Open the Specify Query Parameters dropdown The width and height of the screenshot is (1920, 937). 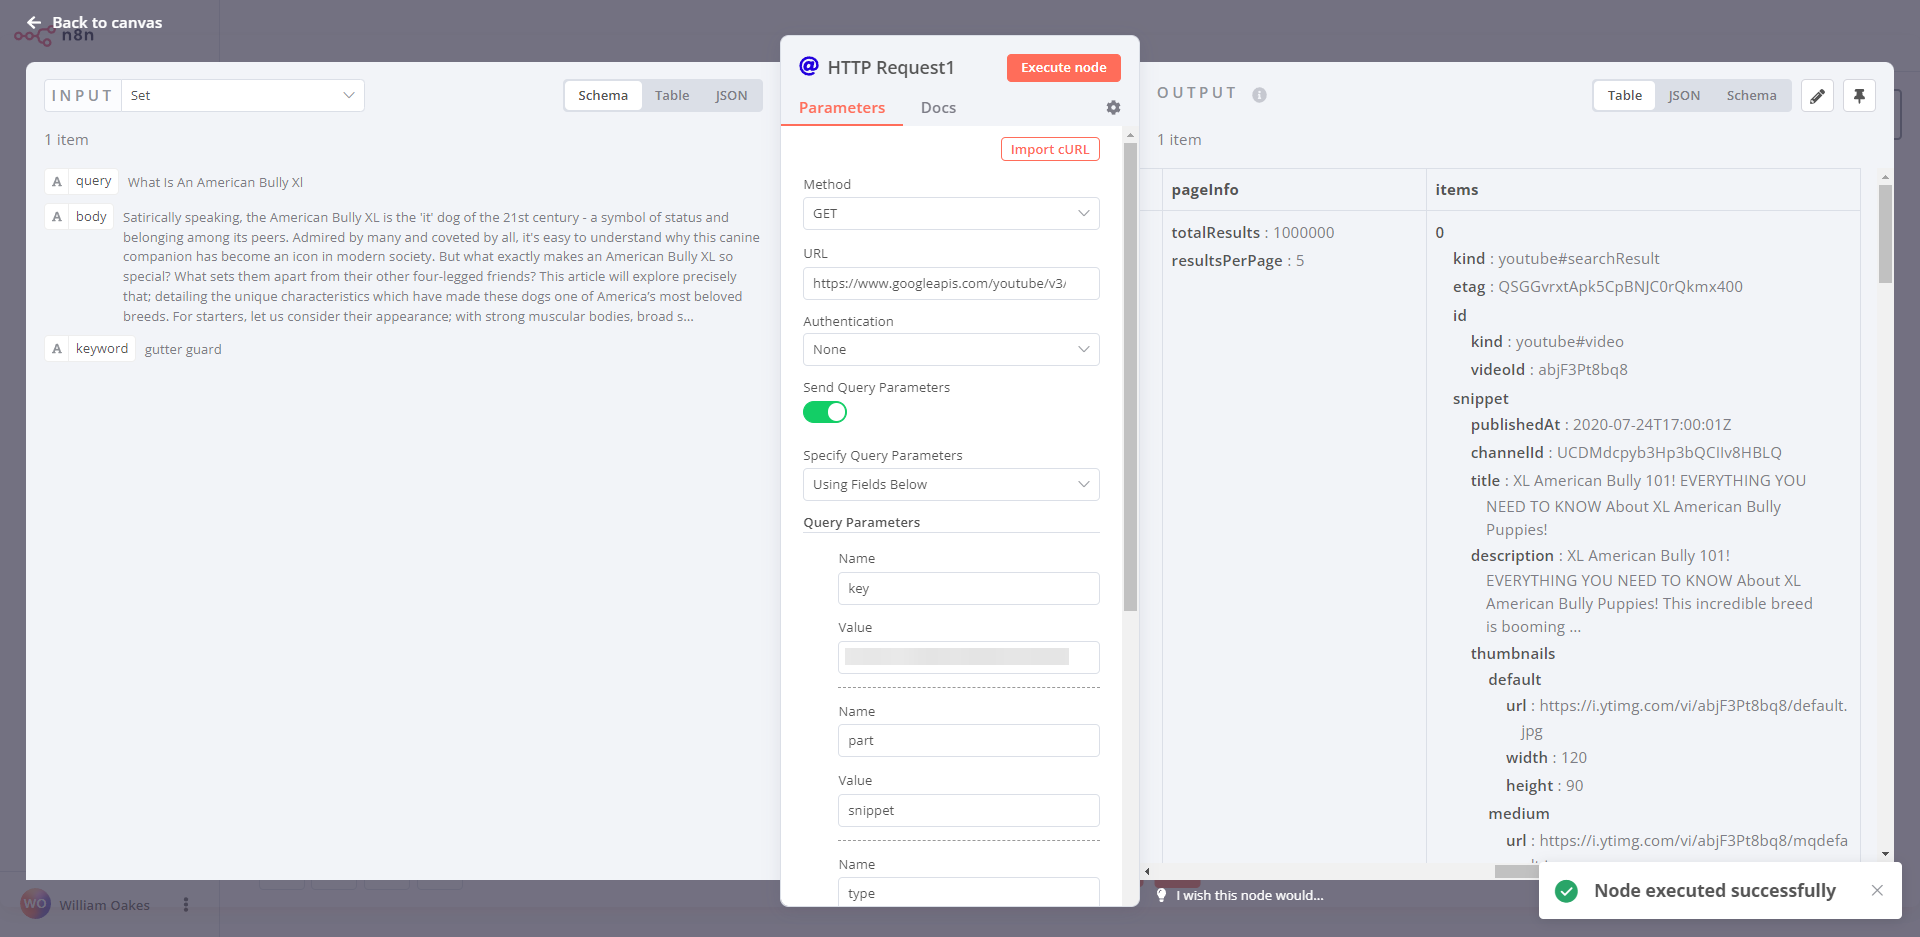coord(950,484)
